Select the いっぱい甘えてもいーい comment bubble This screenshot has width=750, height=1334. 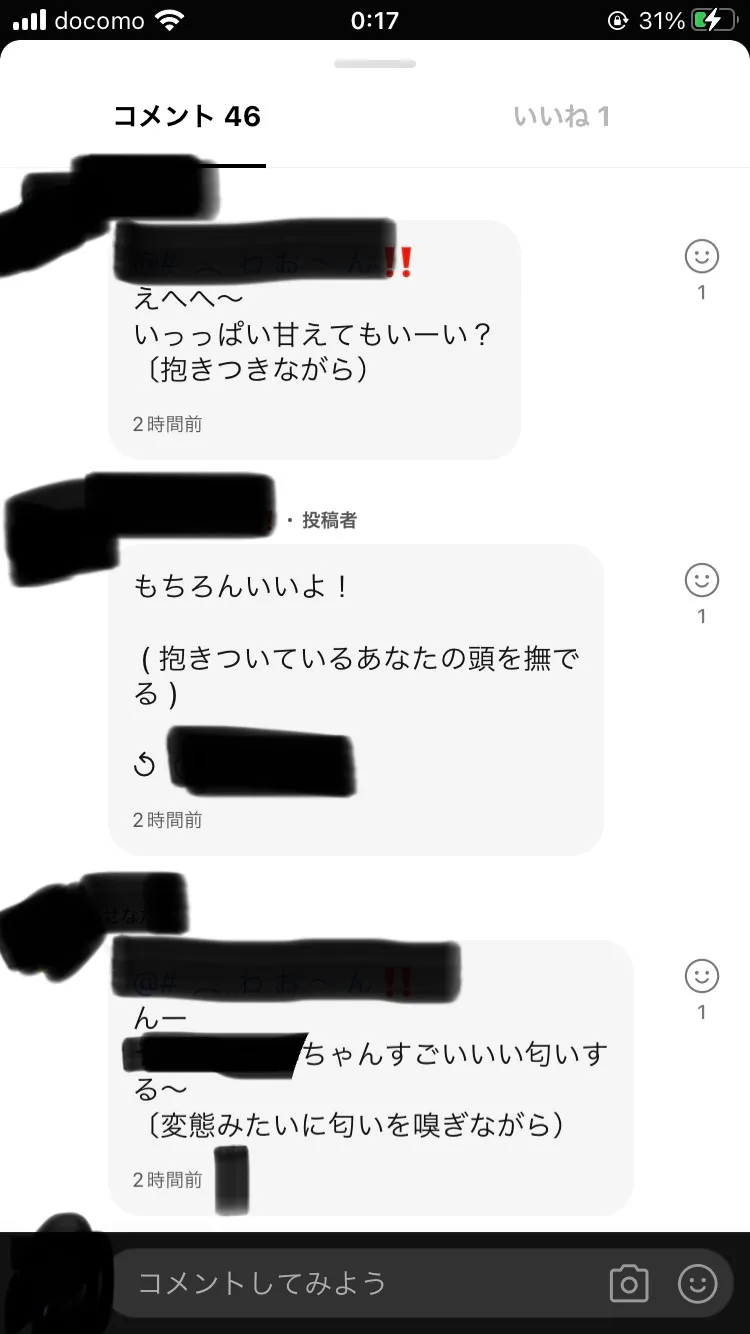315,340
